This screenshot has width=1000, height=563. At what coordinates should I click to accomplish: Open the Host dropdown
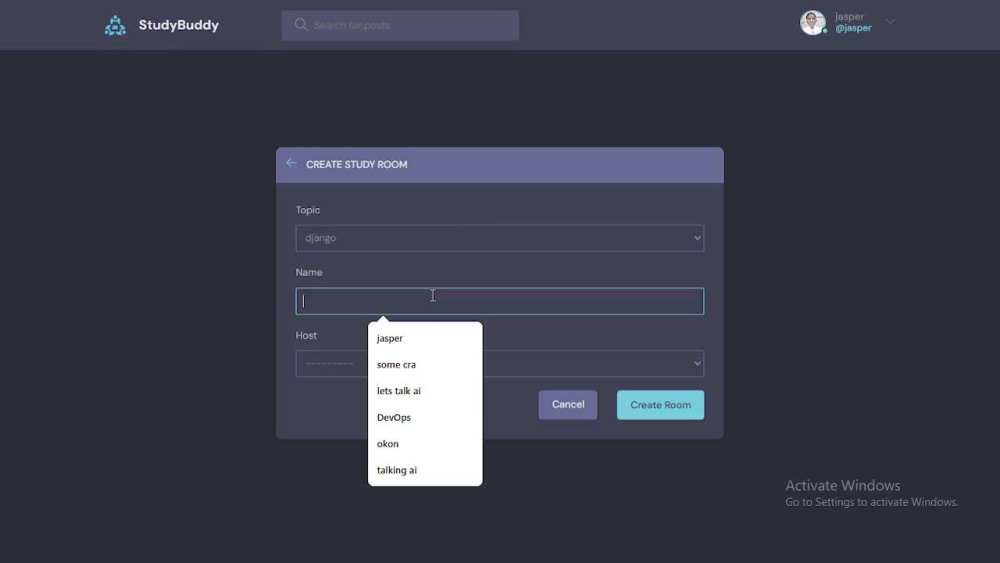[x=500, y=363]
